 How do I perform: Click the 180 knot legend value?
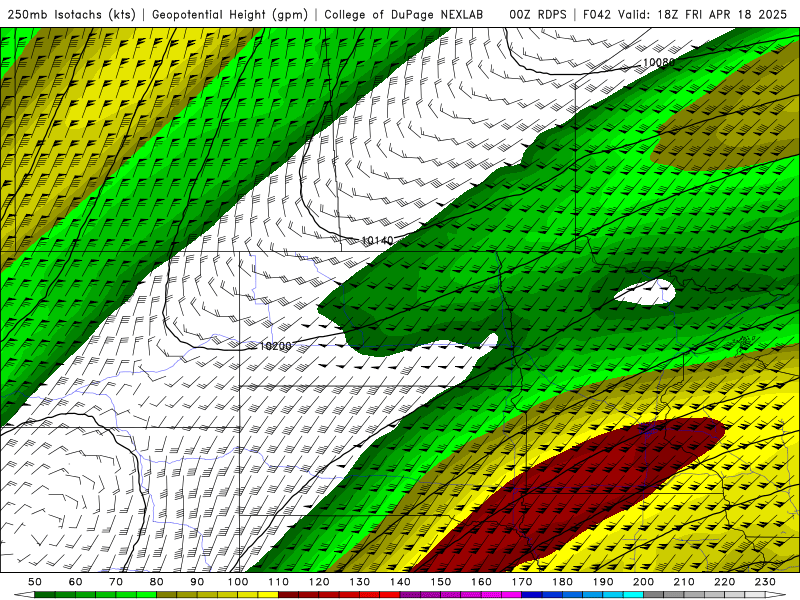562,582
